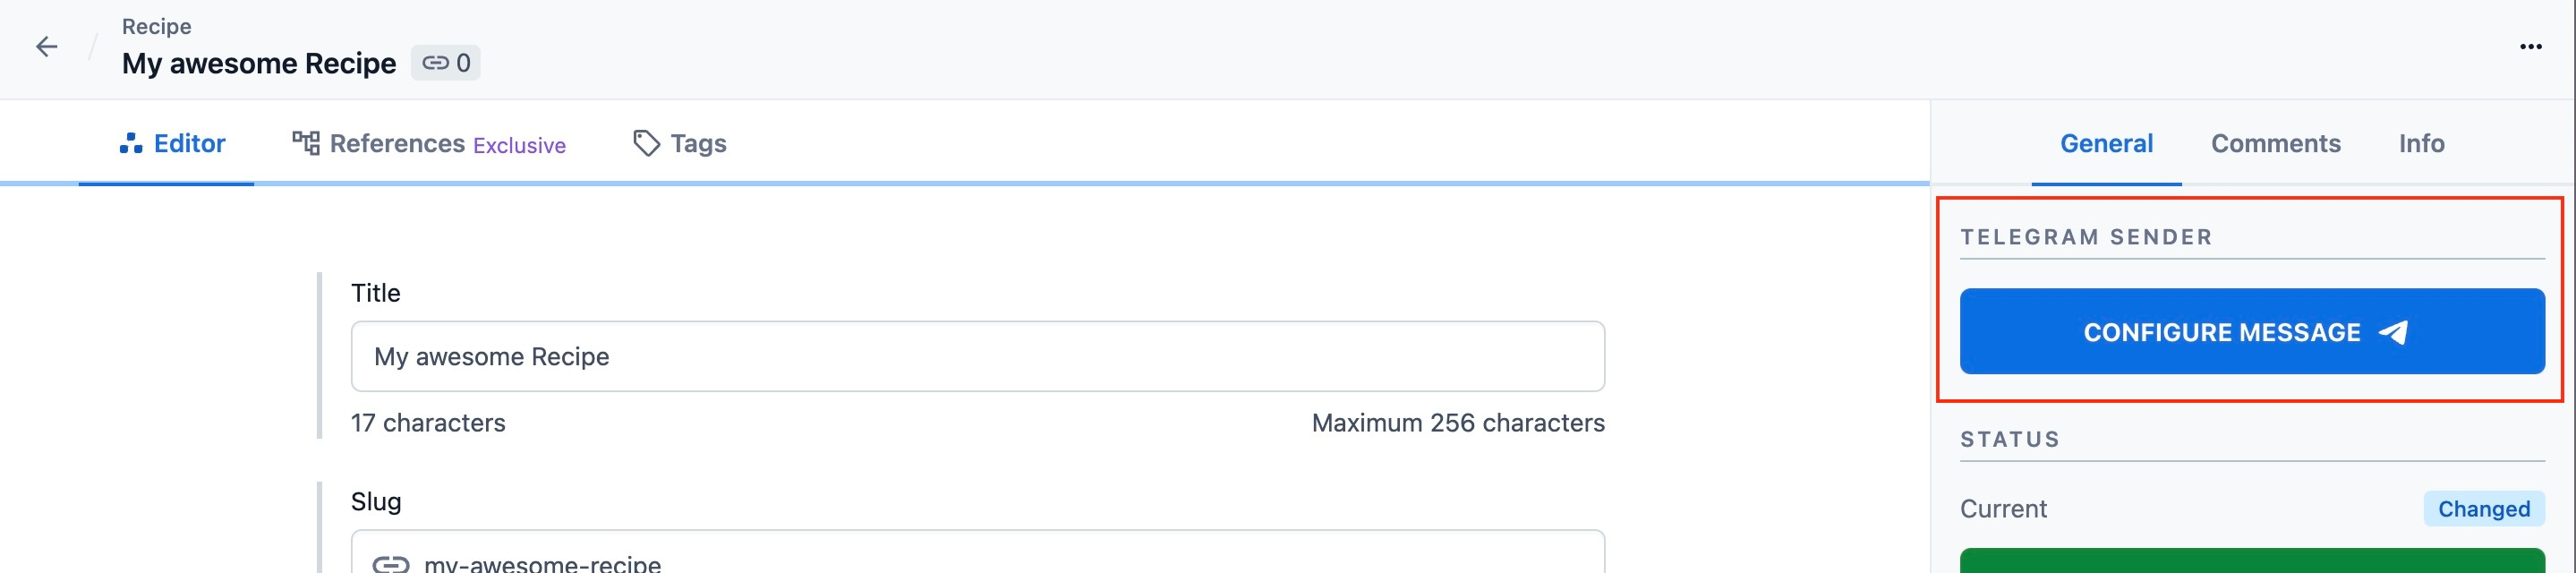Viewport: 2576px width, 573px height.
Task: Click the Changed status badge
Action: pyautogui.click(x=2485, y=508)
